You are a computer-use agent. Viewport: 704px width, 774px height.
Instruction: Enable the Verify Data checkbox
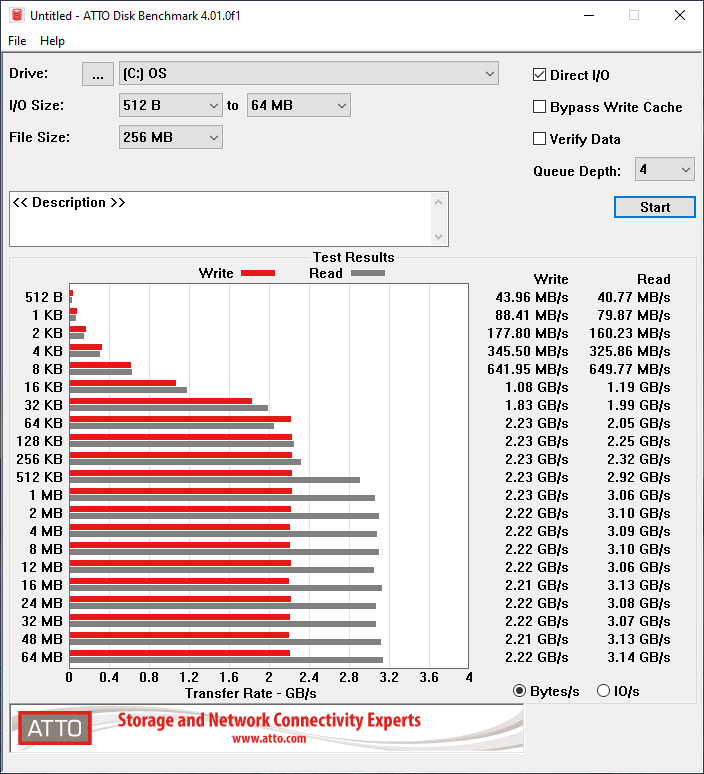point(539,139)
